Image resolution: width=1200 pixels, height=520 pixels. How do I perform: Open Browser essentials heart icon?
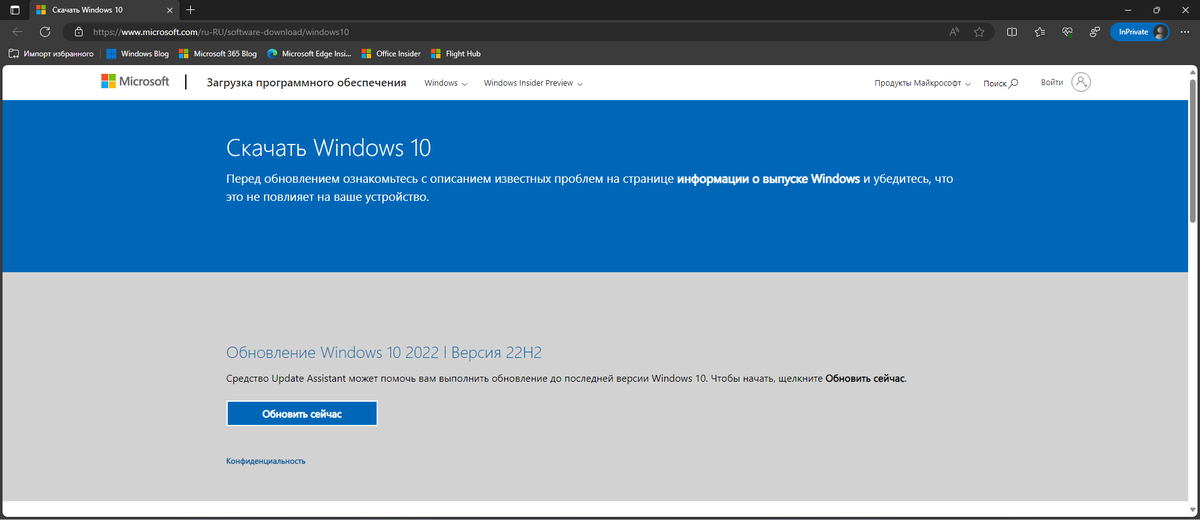pyautogui.click(x=1068, y=32)
